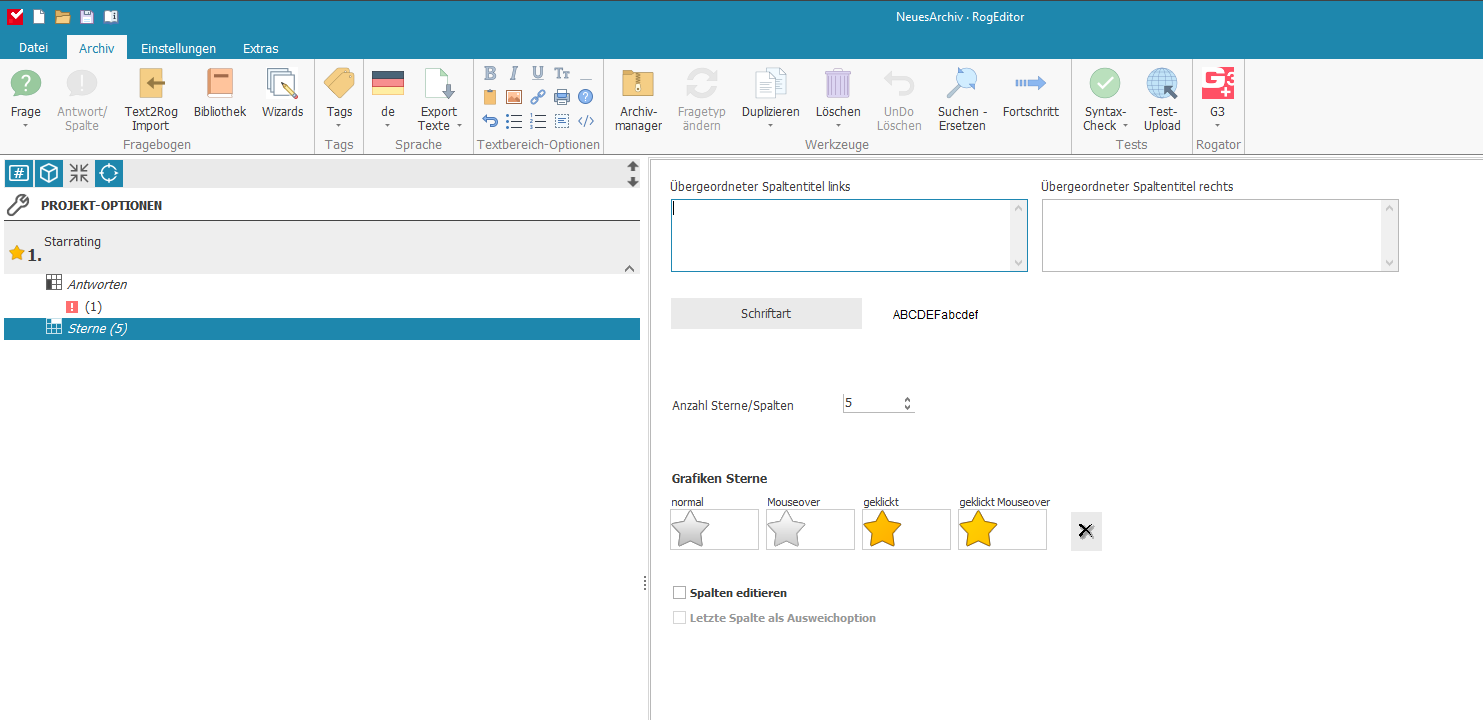Click the Fortschritt progress arrow icon
The width and height of the screenshot is (1483, 720).
click(x=1030, y=84)
